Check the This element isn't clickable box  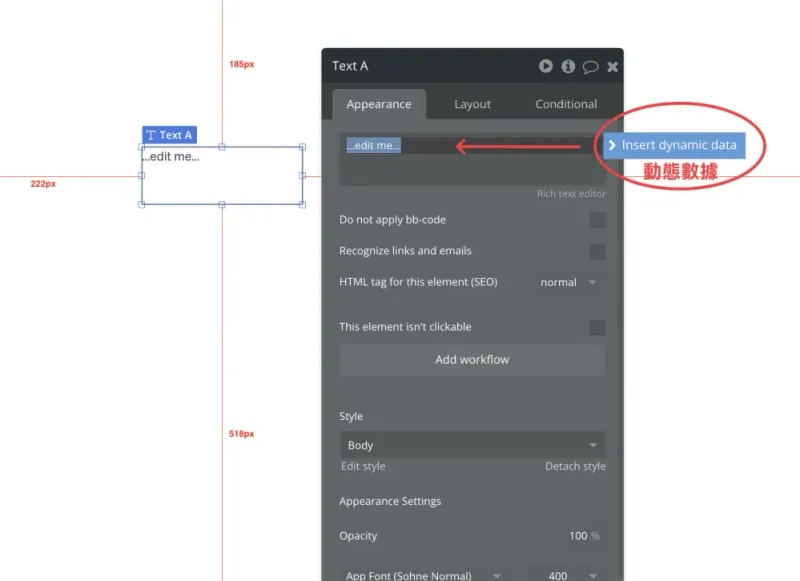pyautogui.click(x=597, y=327)
